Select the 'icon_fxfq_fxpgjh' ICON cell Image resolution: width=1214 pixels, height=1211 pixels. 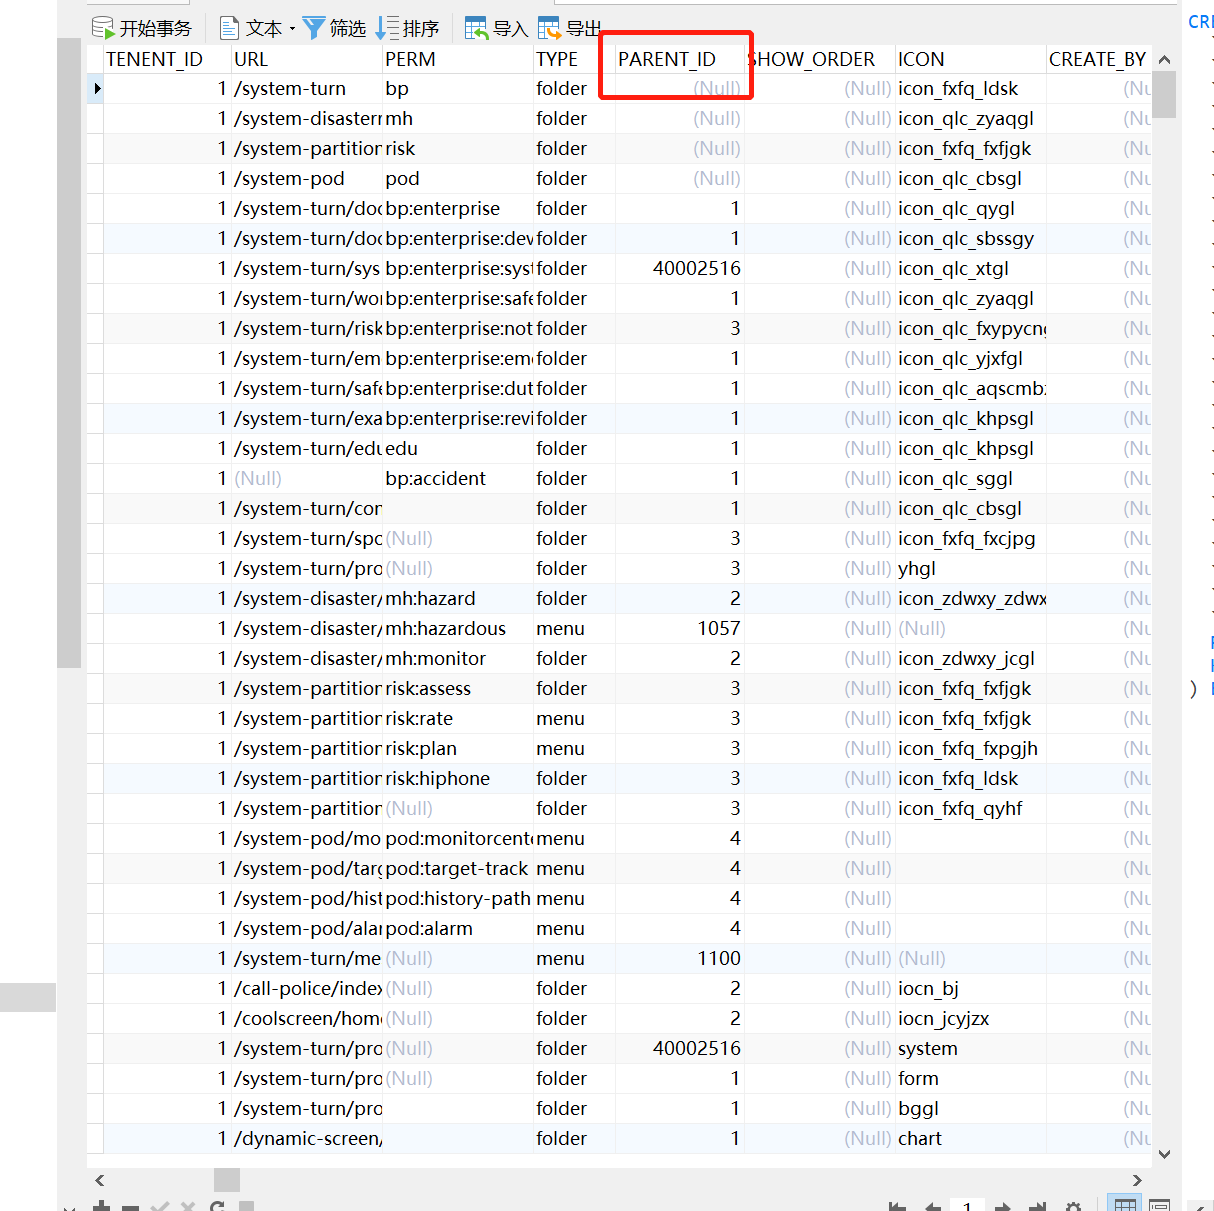point(971,748)
